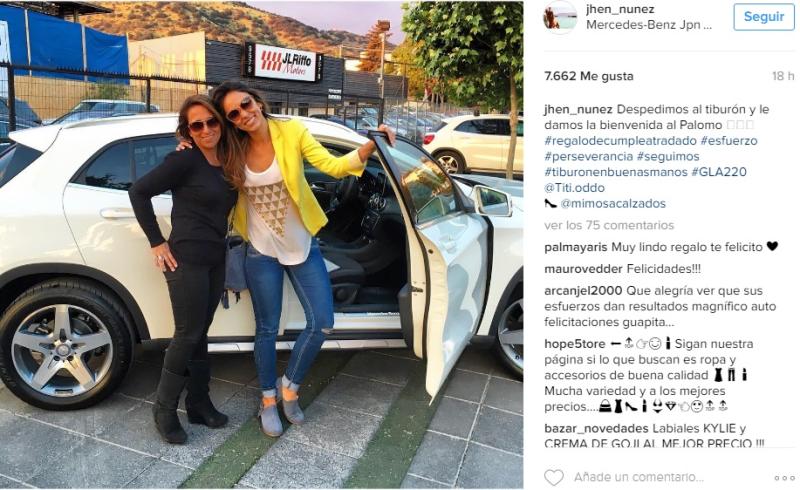Click the heart like icon

tap(554, 477)
